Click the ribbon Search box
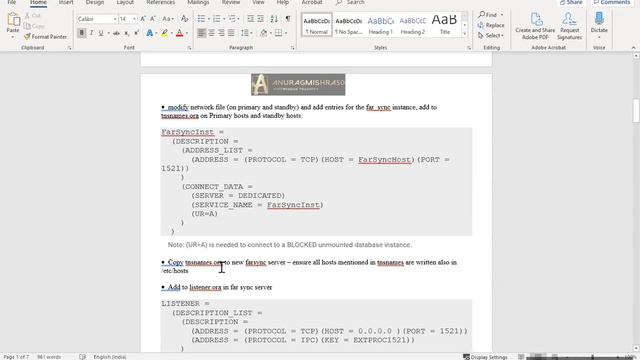The width and height of the screenshot is (640, 360). pos(351,2)
